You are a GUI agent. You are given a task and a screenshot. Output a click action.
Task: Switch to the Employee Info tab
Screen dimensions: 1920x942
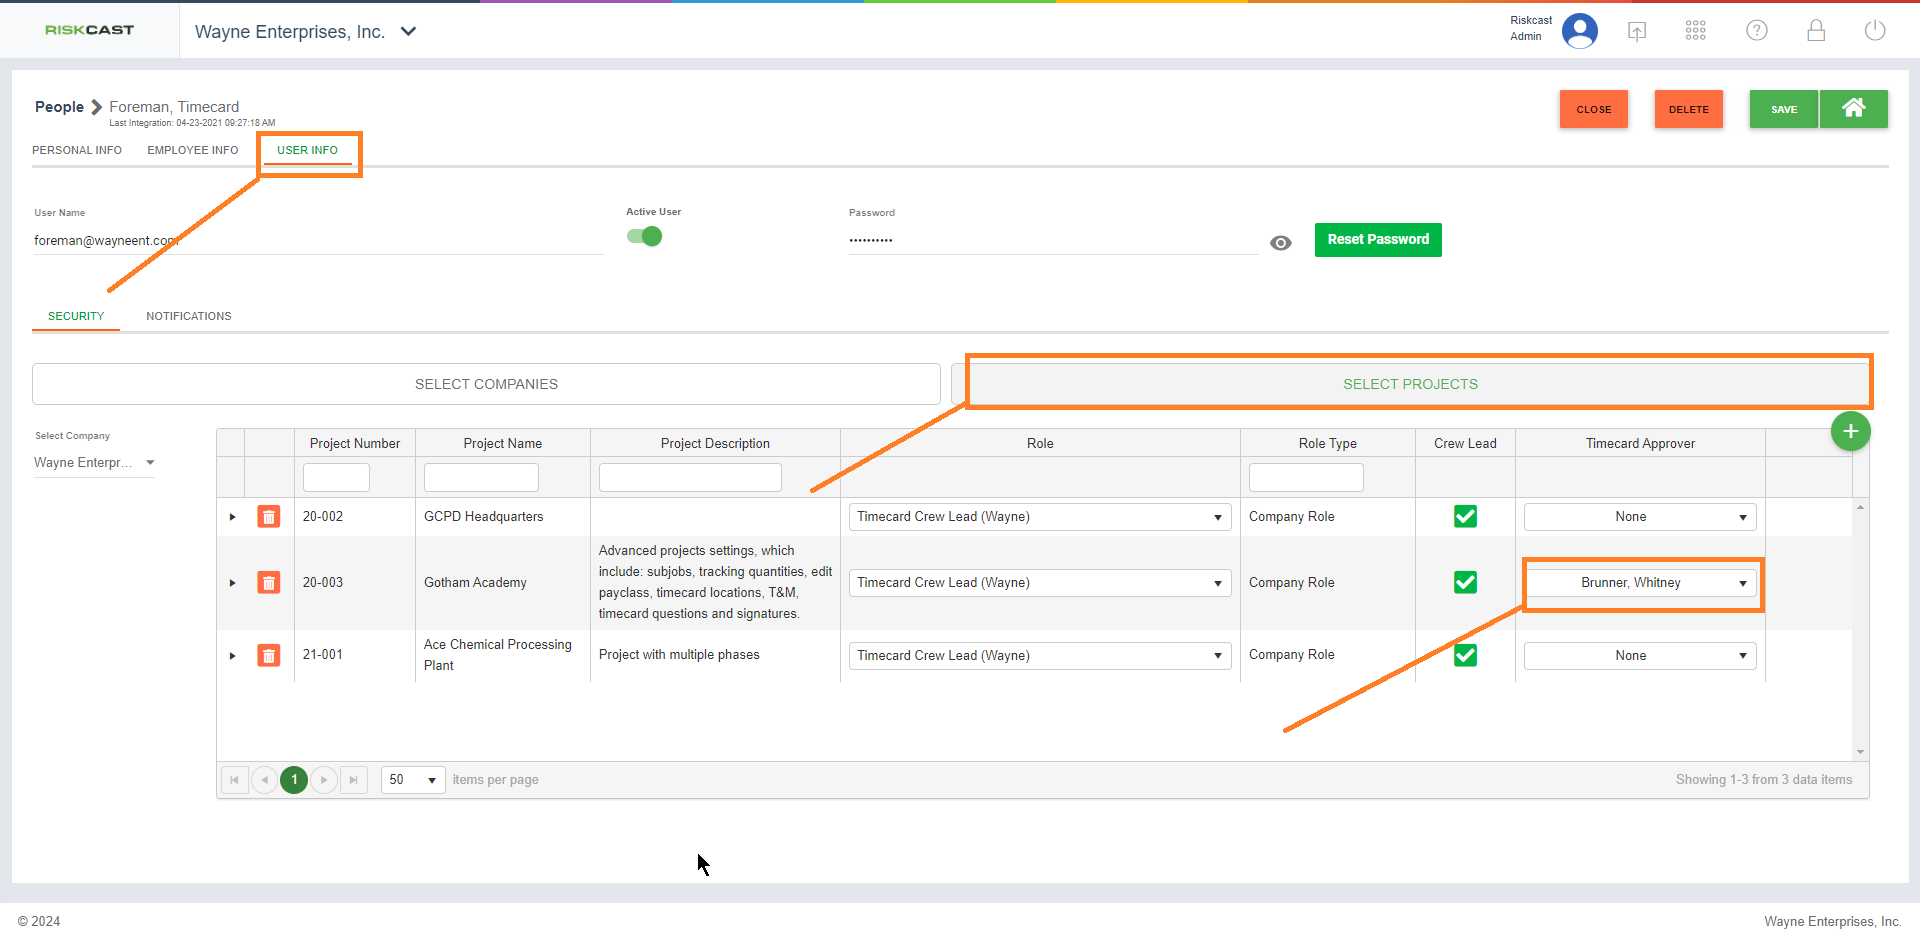[193, 150]
